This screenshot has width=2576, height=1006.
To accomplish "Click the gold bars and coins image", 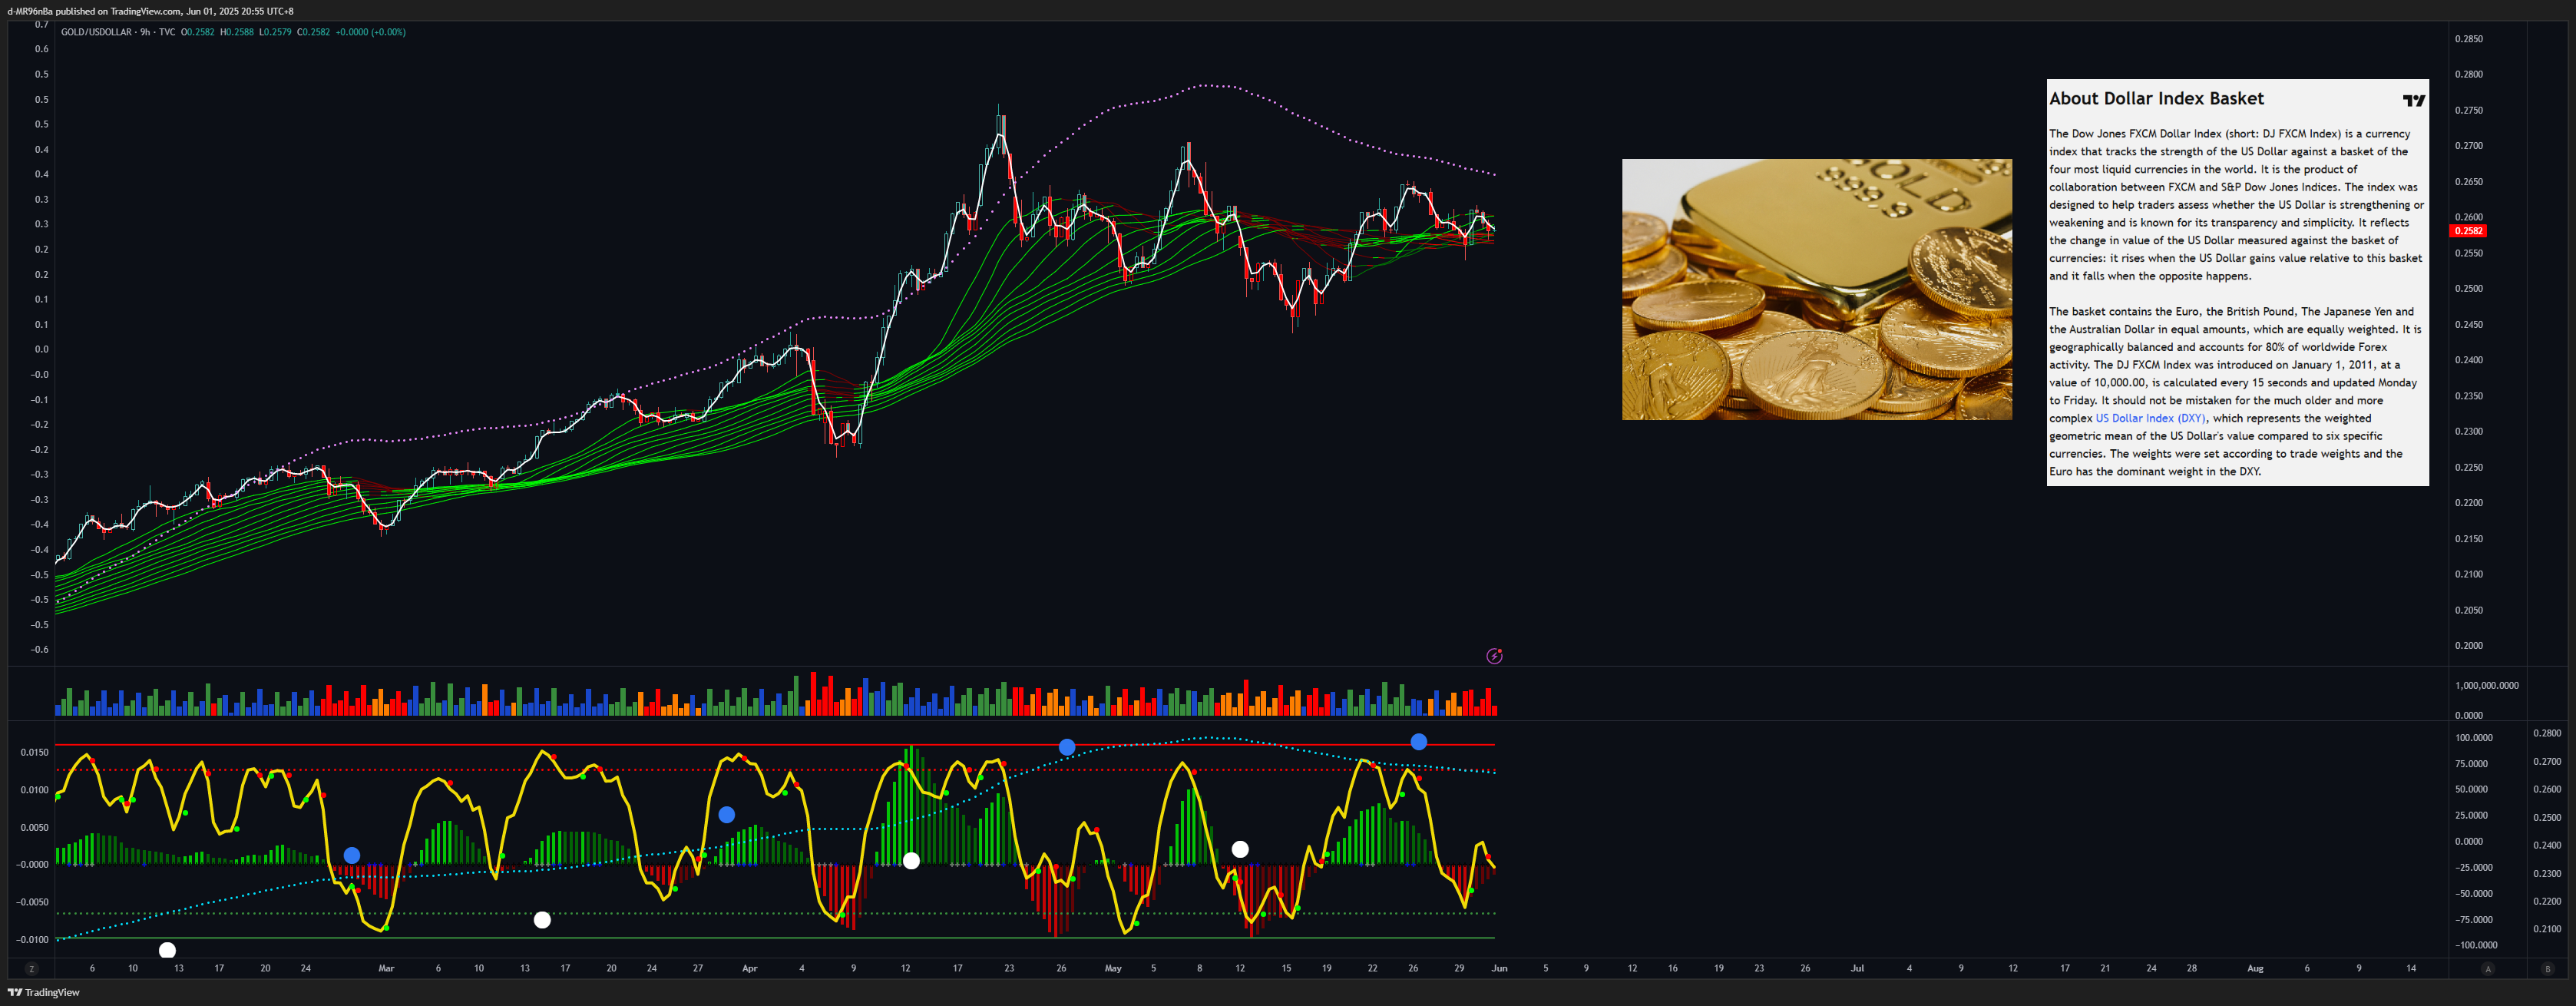I will coord(1816,289).
